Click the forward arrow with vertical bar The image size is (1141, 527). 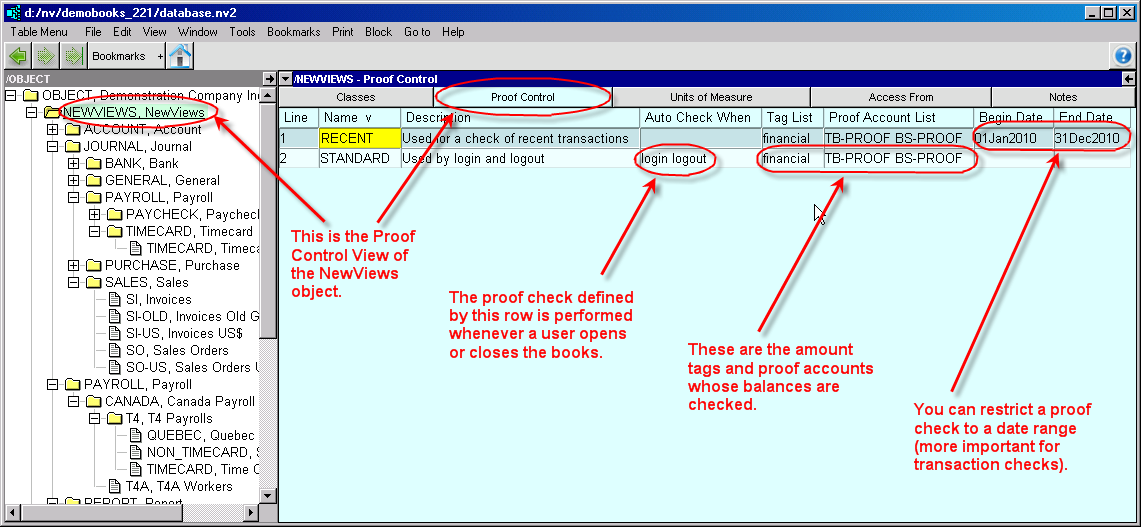(x=73, y=56)
